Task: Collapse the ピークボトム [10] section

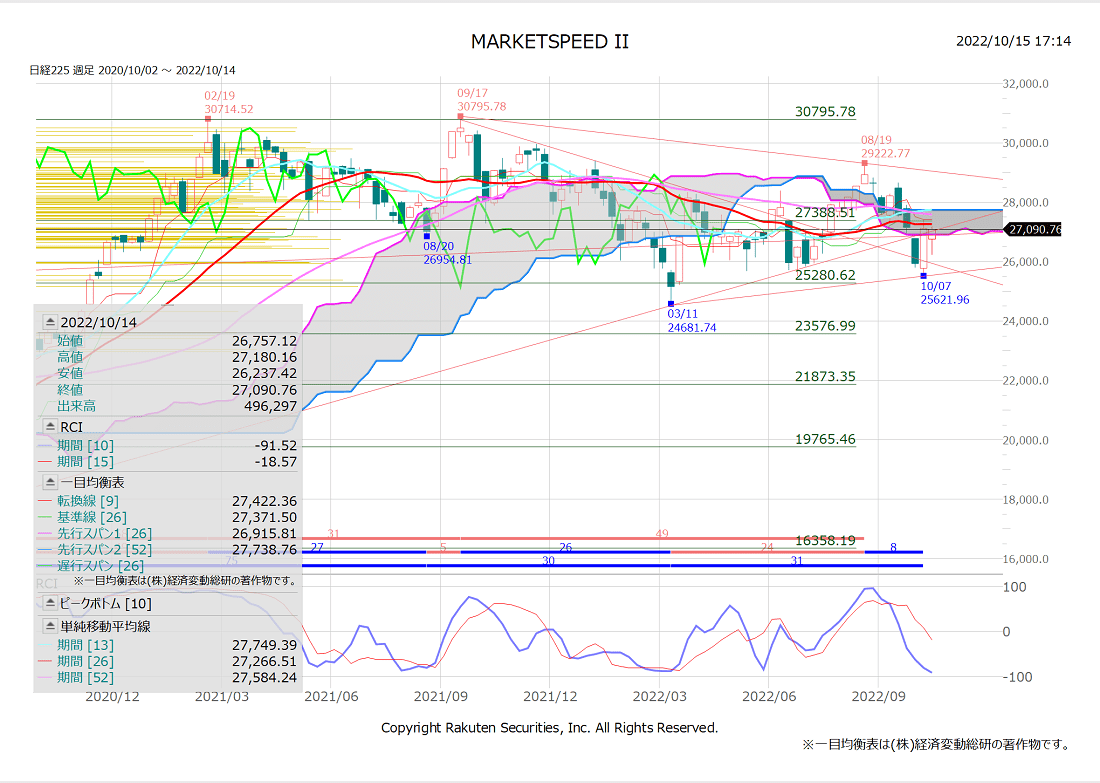Action: tap(50, 603)
